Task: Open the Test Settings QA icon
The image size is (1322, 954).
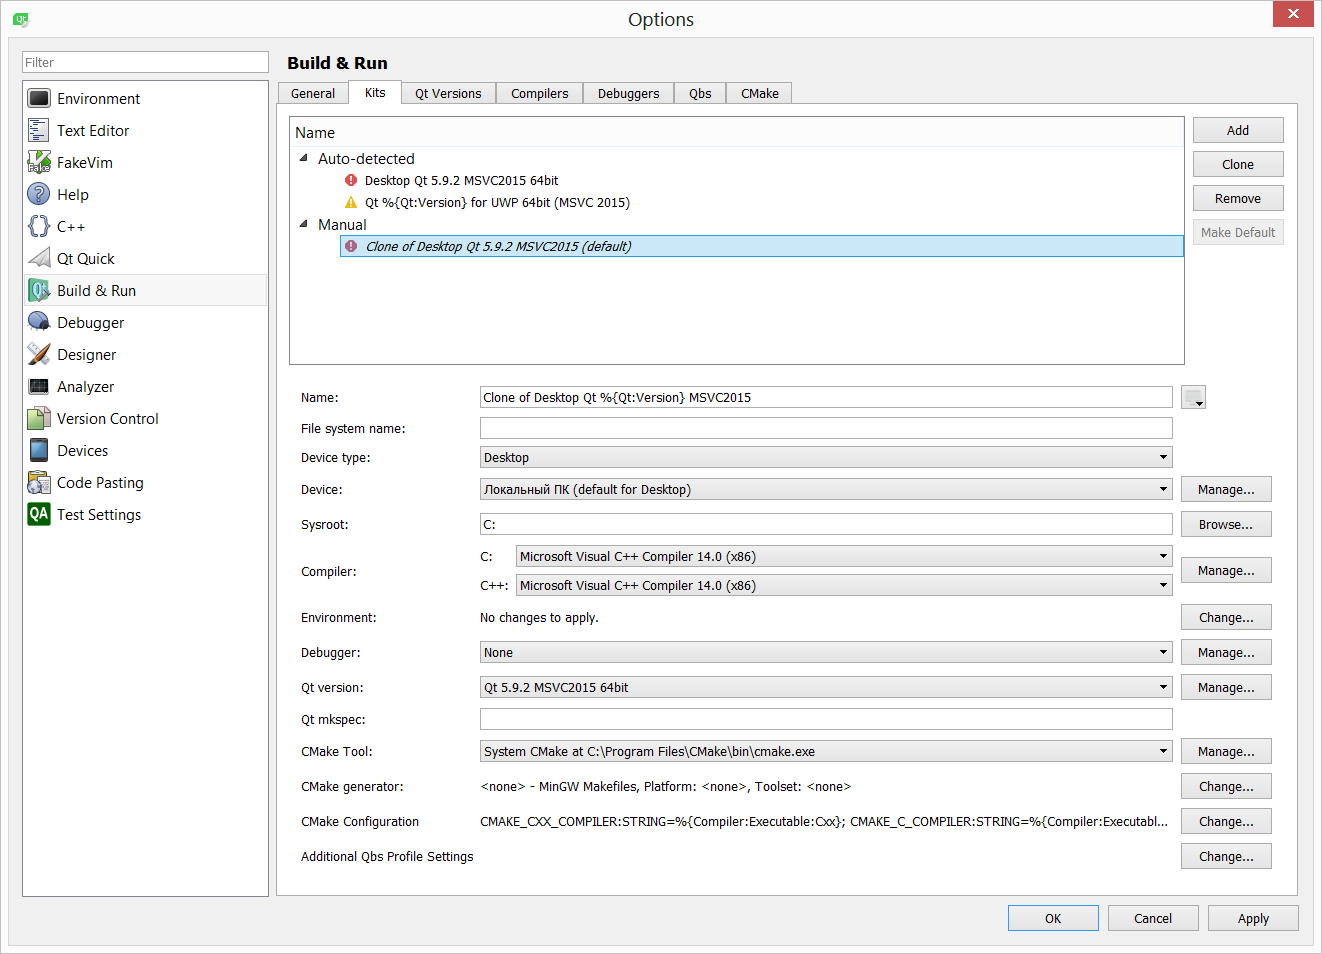Action: [39, 514]
